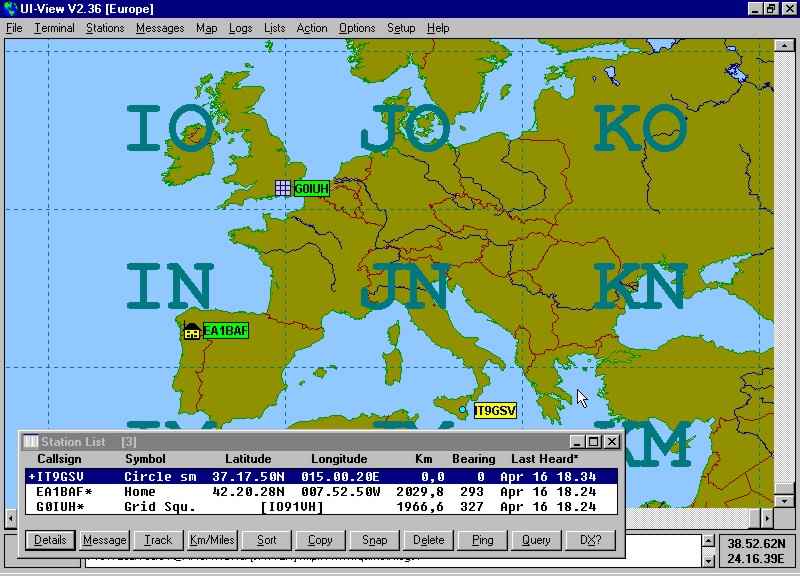Click the EA1BAF home station icon

(192, 332)
